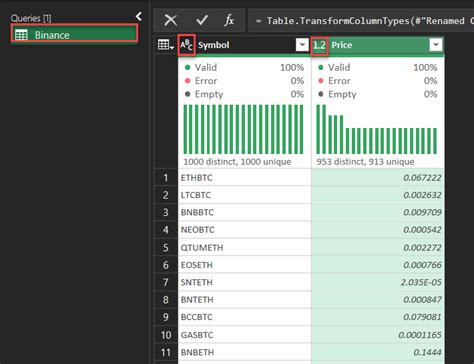474x364 pixels.
Task: Click the Queries [1] pane title
Action: tap(31, 18)
